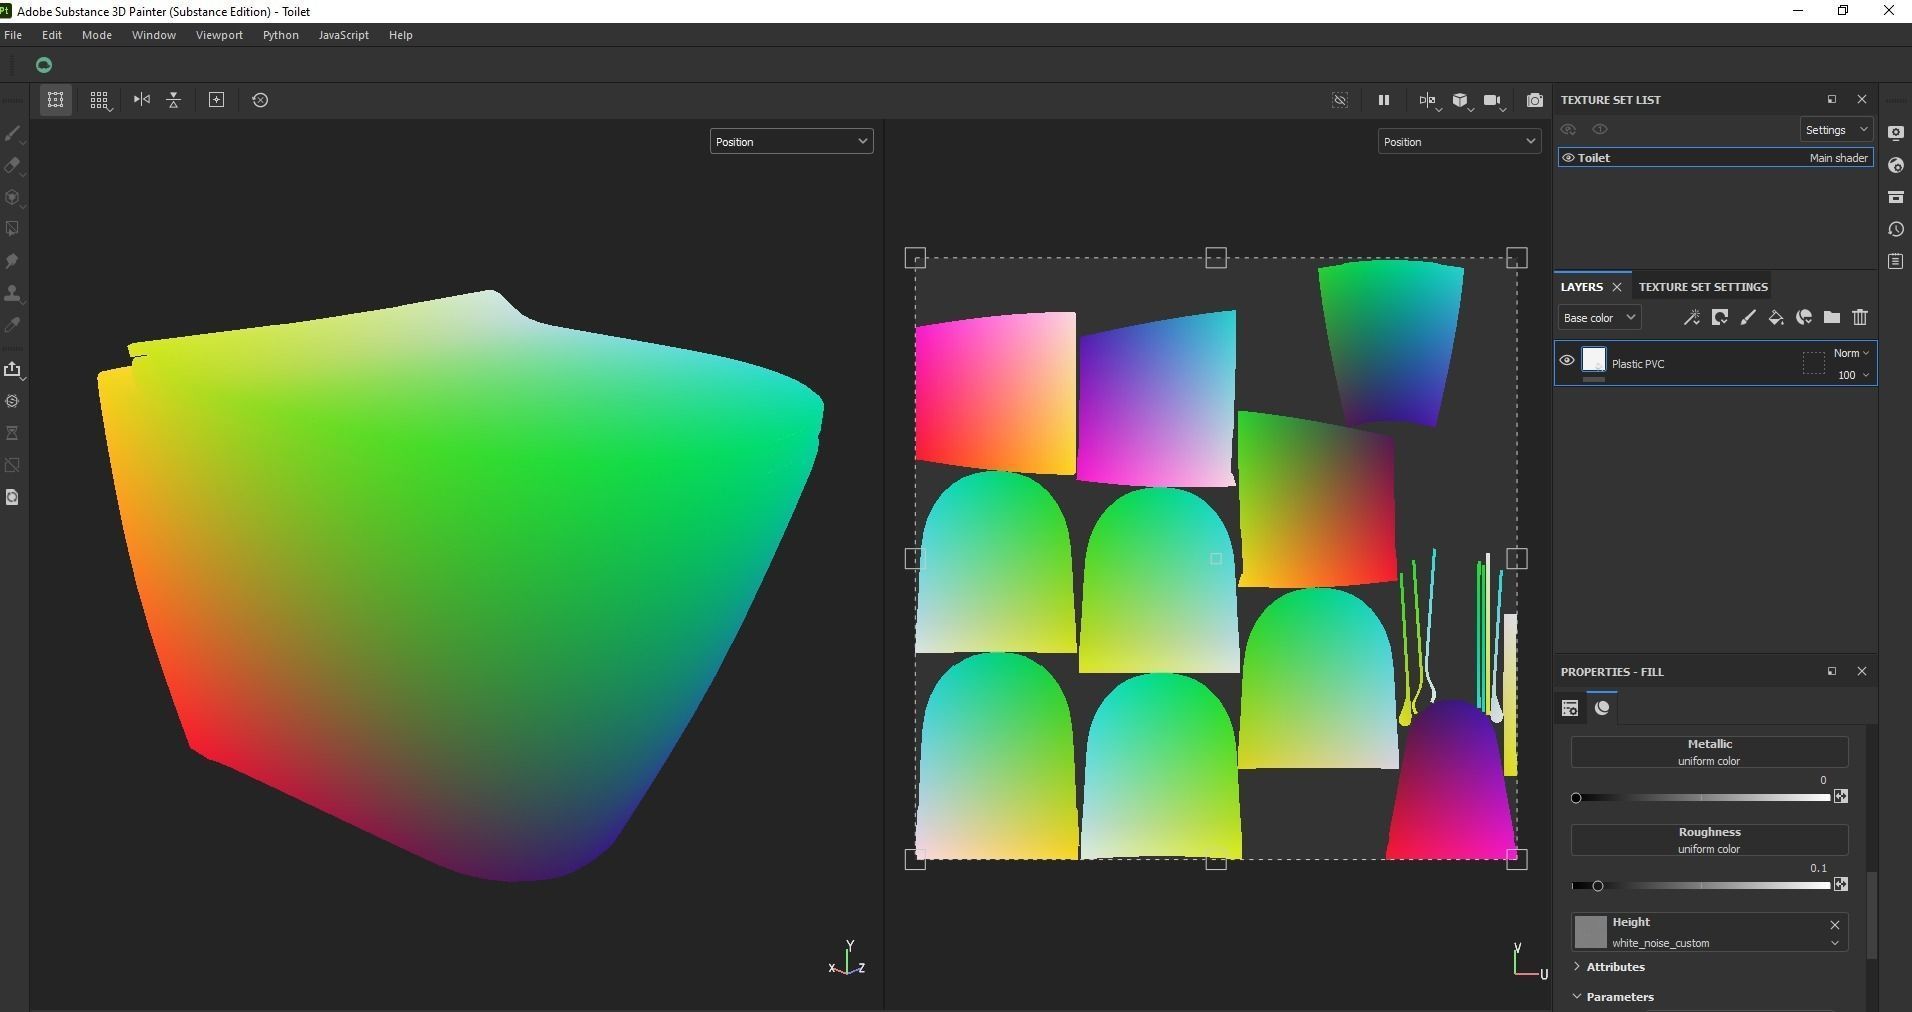
Task: Add a mask to the layer
Action: (x=1720, y=318)
